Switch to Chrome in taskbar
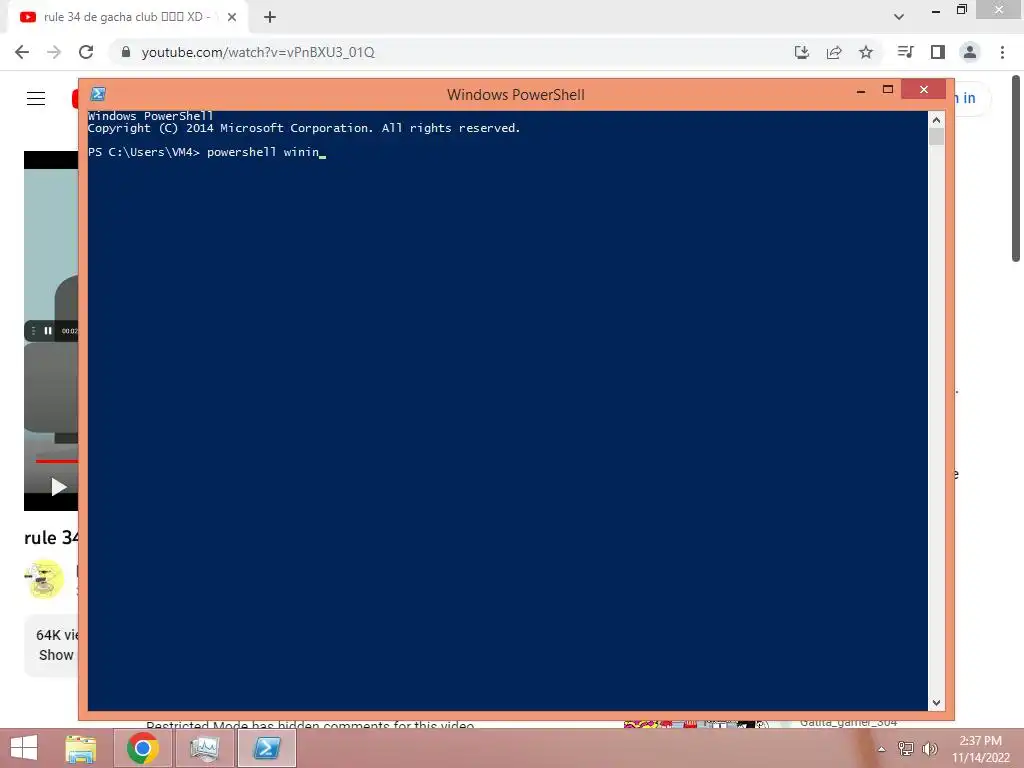 143,748
